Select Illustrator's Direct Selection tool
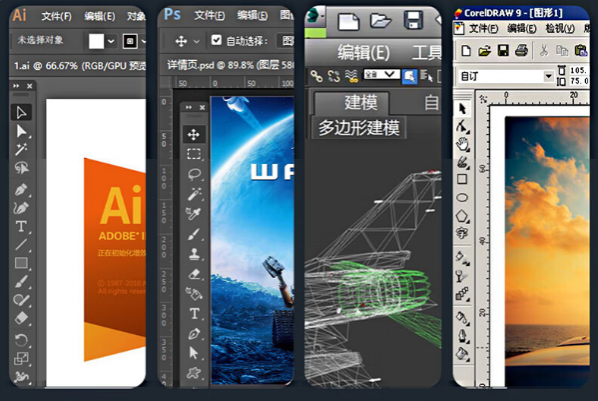This screenshot has height=401, width=598. 21,131
